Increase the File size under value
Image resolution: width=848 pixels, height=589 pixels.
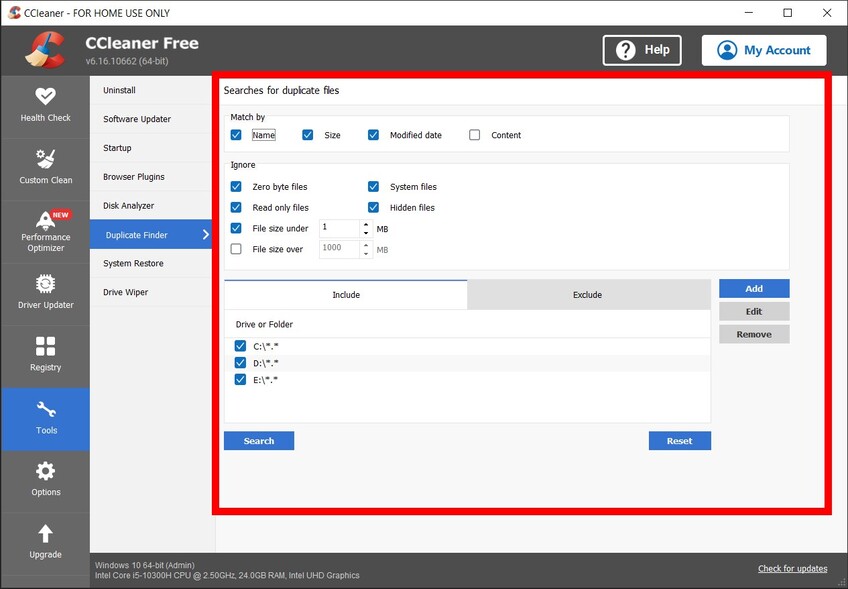pos(366,224)
